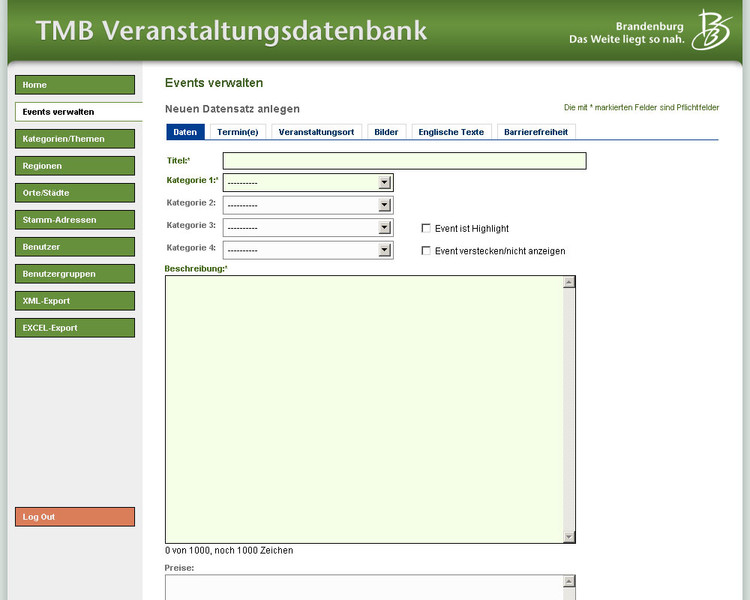
Task: Open the Kategorie 1 dropdown
Action: (308, 182)
